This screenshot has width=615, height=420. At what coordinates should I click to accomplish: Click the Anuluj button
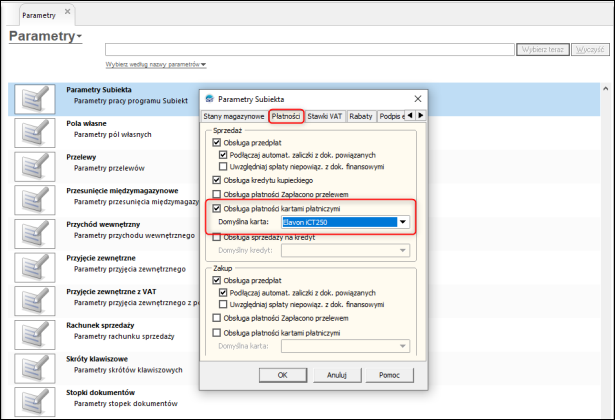point(337,375)
